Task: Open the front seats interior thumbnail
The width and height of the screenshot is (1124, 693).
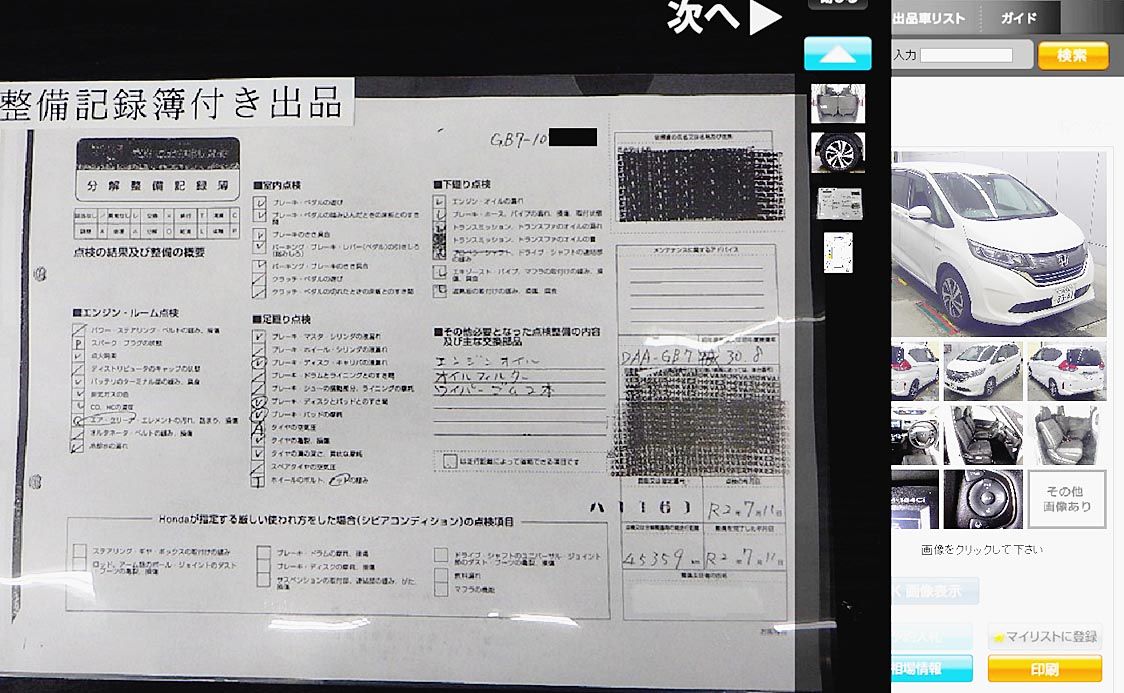Action: tap(982, 435)
